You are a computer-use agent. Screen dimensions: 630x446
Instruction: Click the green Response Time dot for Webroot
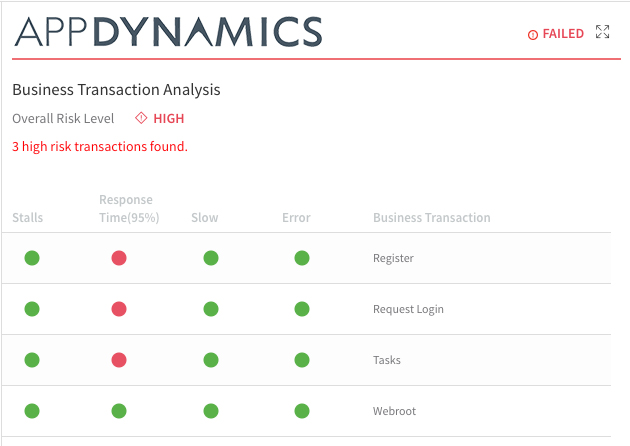[119, 411]
